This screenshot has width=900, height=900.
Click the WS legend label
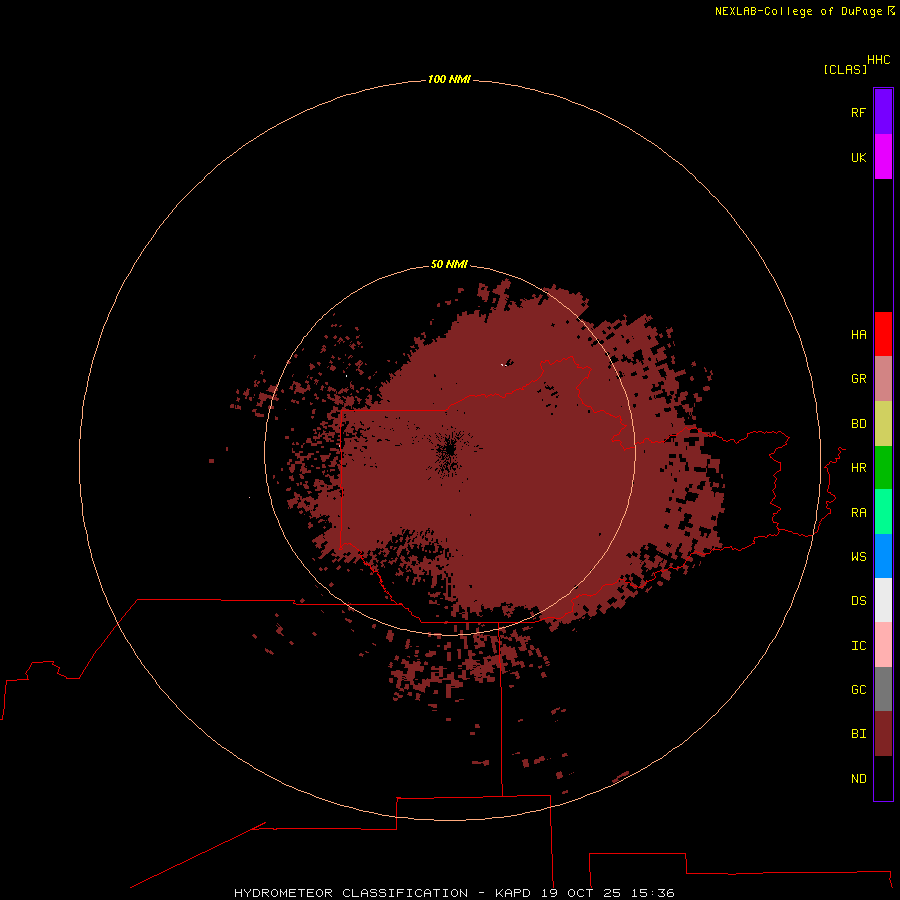pyautogui.click(x=858, y=556)
